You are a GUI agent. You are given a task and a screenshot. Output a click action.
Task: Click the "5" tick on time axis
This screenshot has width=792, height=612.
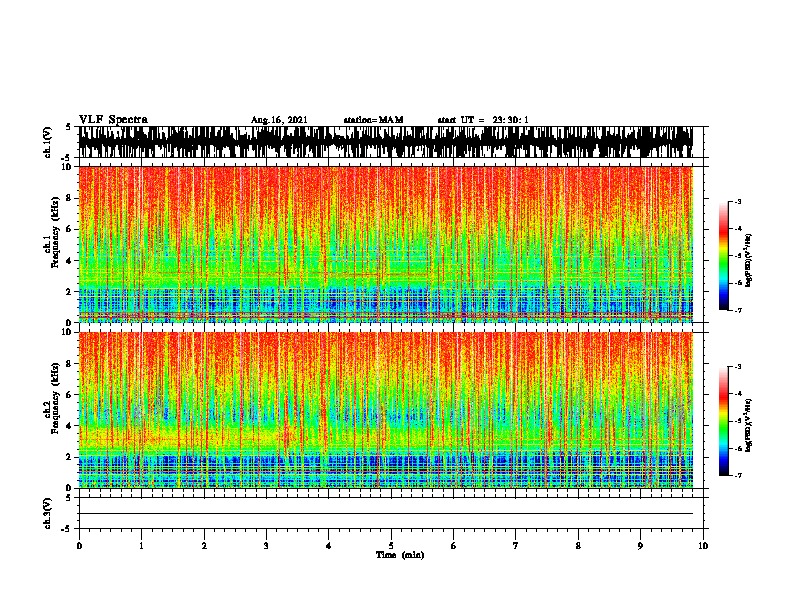[391, 546]
